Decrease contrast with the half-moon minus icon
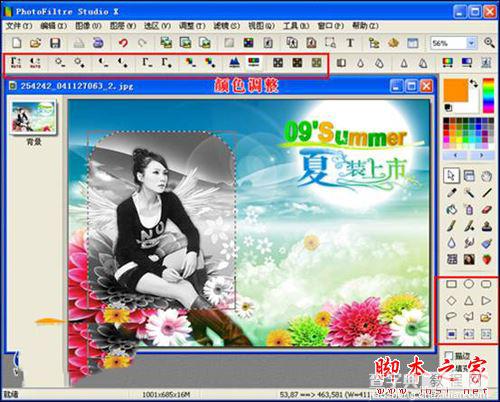This screenshot has height=402, width=500. (104, 62)
